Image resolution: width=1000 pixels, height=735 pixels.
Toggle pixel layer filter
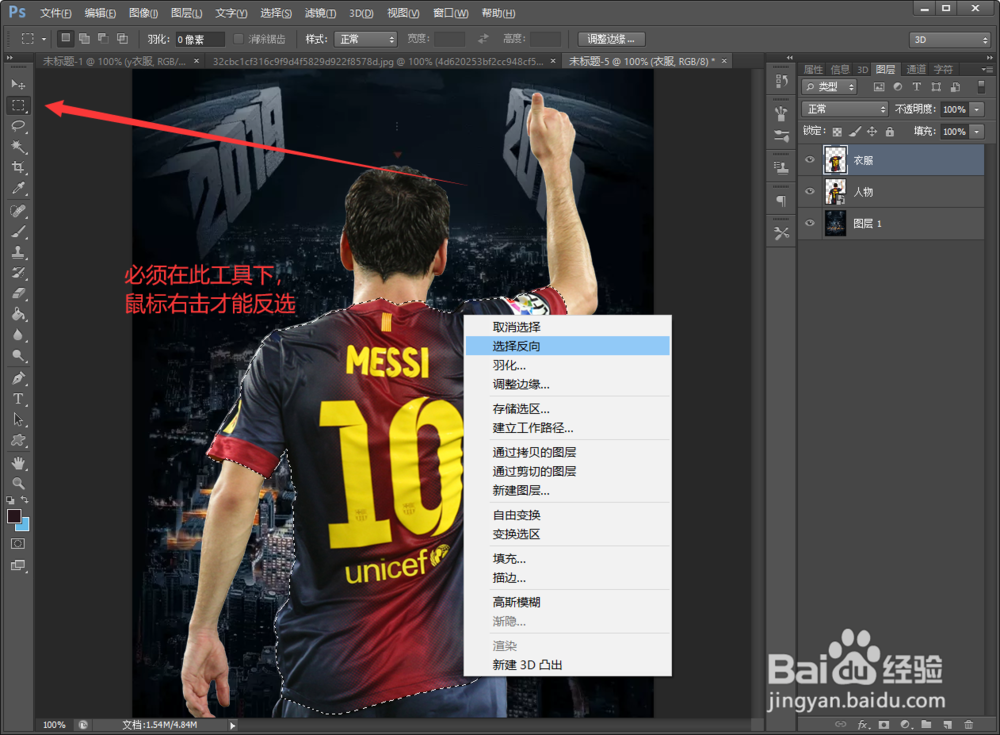click(879, 87)
